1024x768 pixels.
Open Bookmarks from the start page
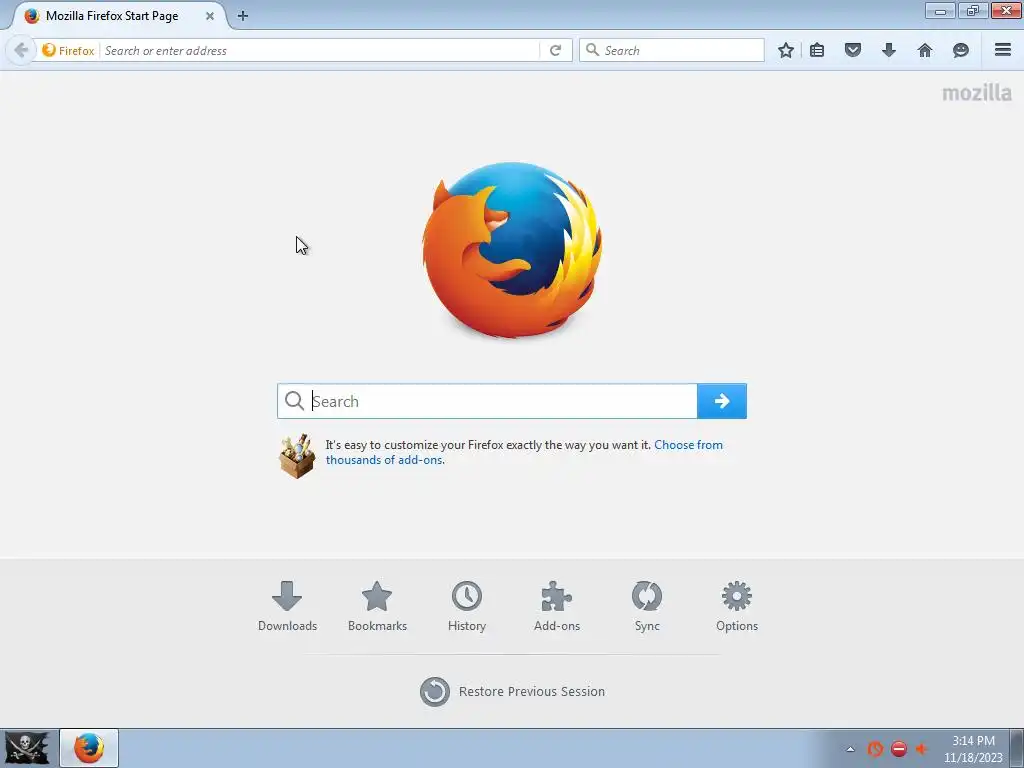tap(377, 607)
